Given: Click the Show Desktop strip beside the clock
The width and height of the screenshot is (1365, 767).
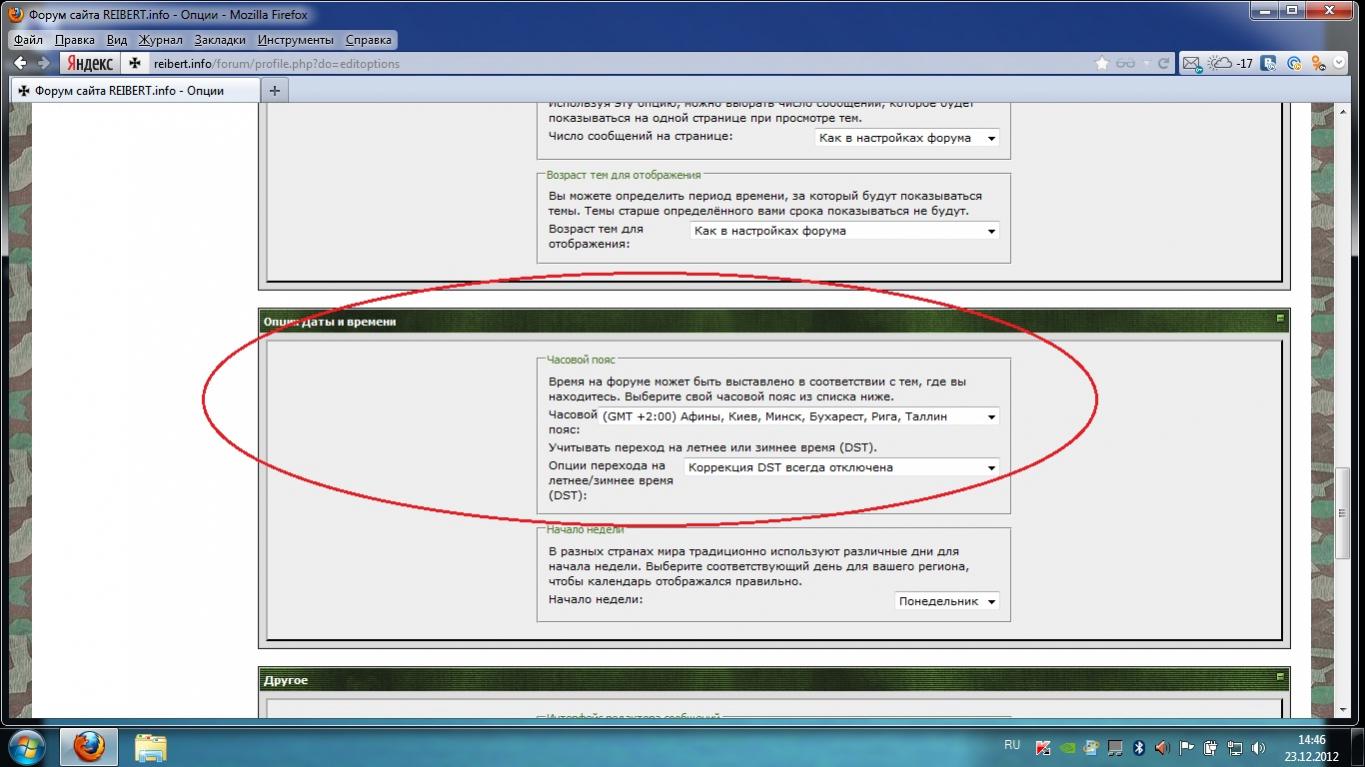Looking at the screenshot, I should 1357,747.
